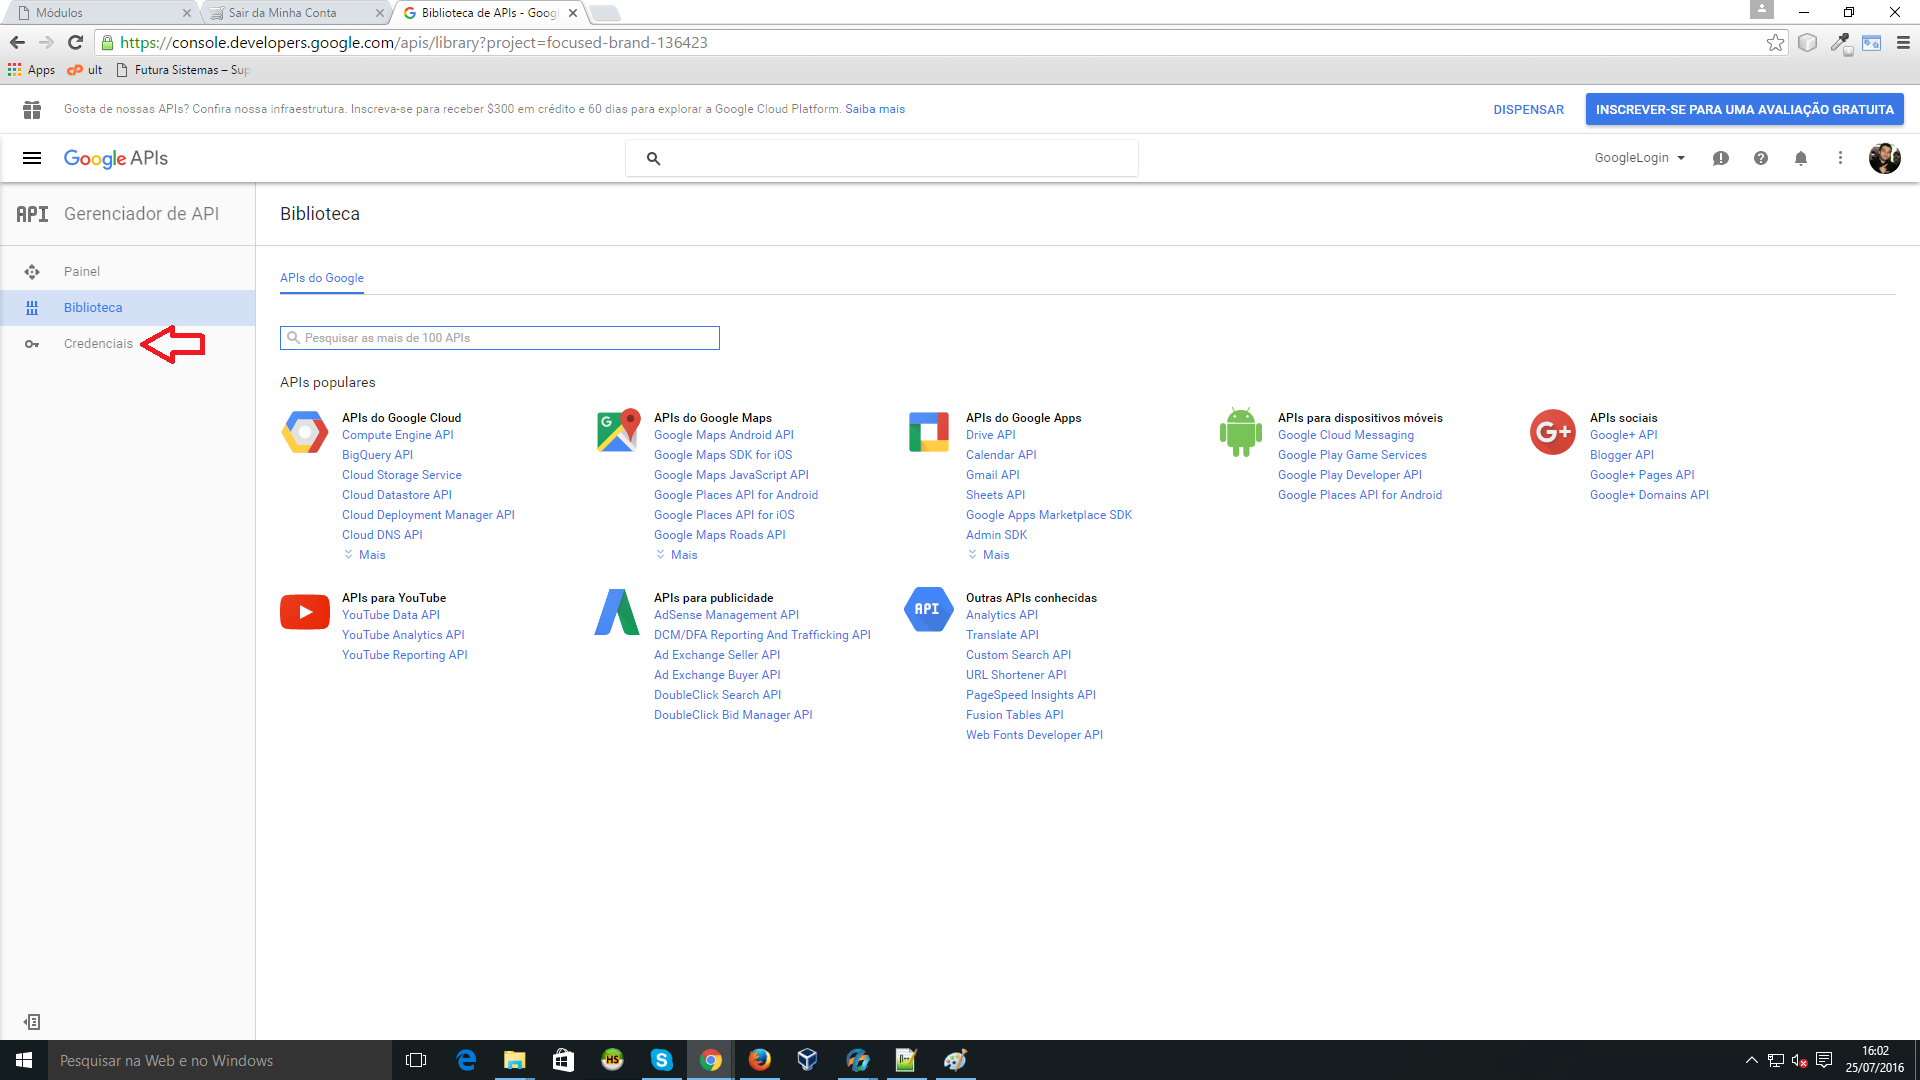Open File Explorer from the taskbar
This screenshot has height=1080, width=1920.
pos(514,1060)
